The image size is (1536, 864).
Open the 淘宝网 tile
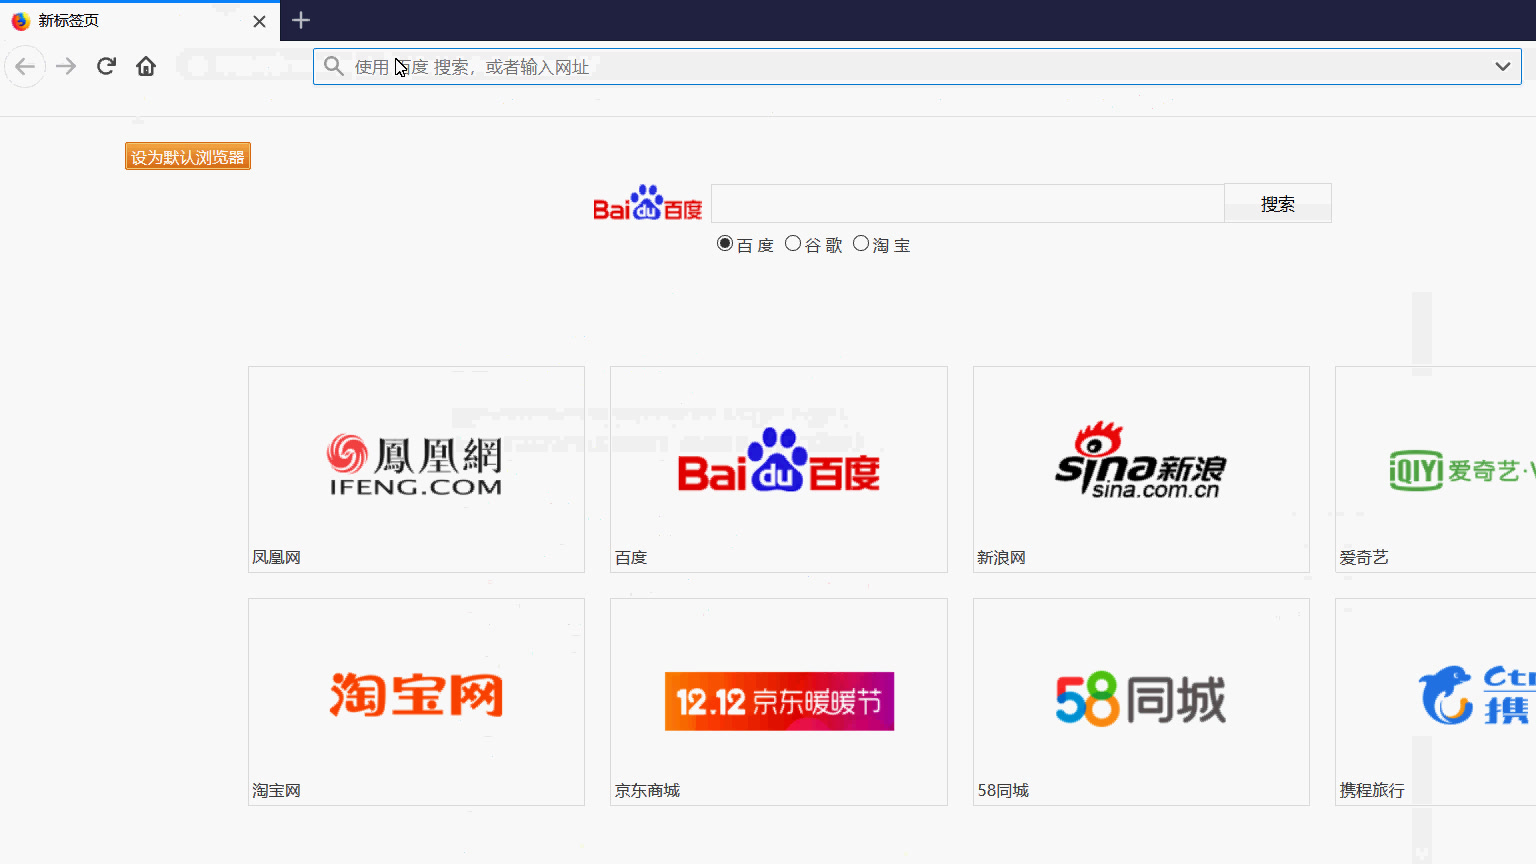click(x=416, y=702)
